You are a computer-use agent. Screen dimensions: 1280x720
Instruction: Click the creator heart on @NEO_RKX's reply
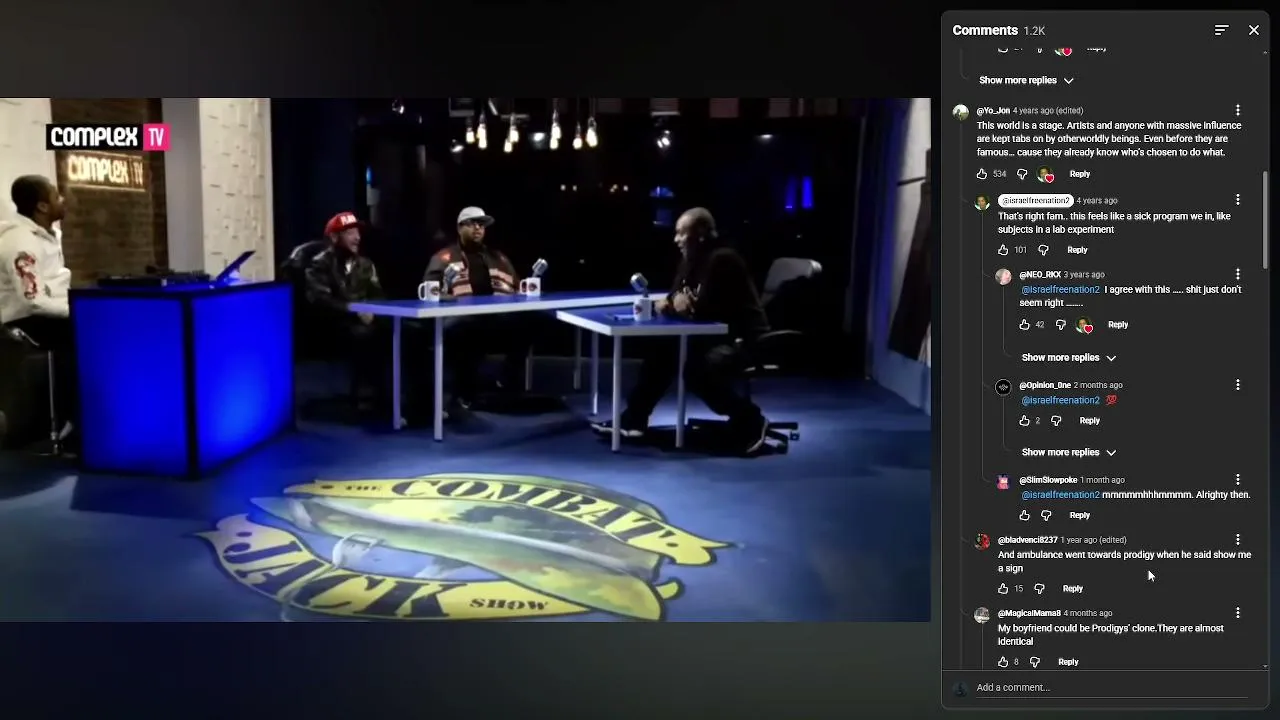(1085, 326)
